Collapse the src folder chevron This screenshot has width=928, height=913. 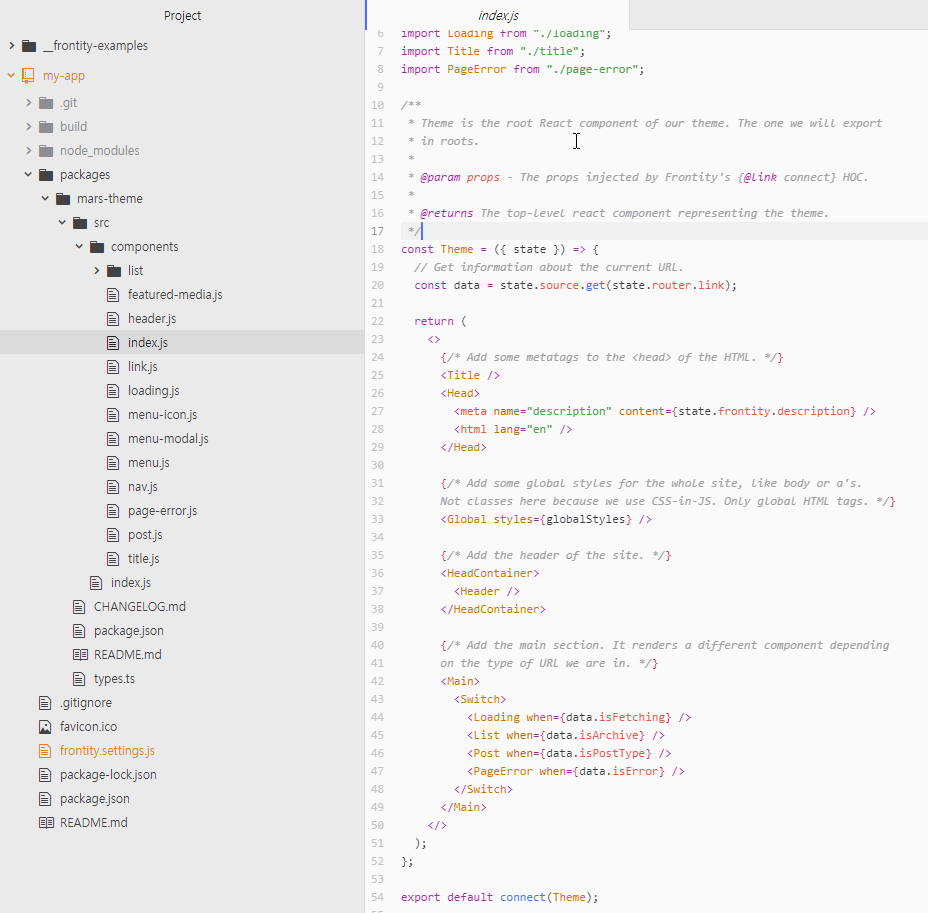[63, 222]
